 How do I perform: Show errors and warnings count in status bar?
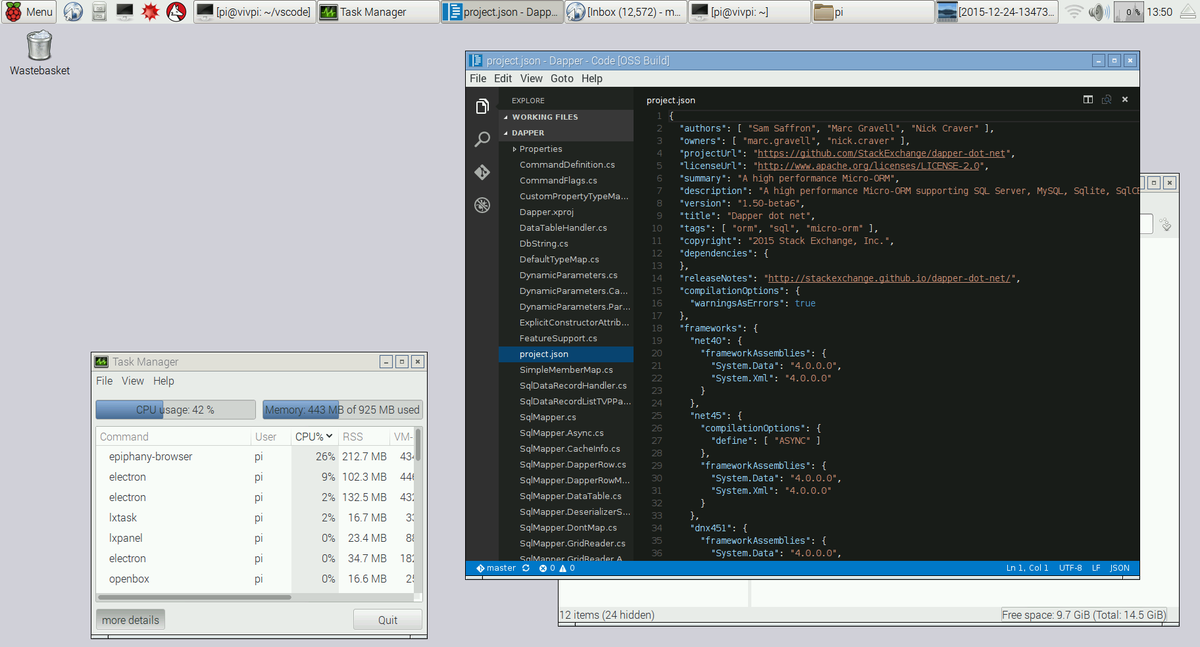pyautogui.click(x=557, y=568)
